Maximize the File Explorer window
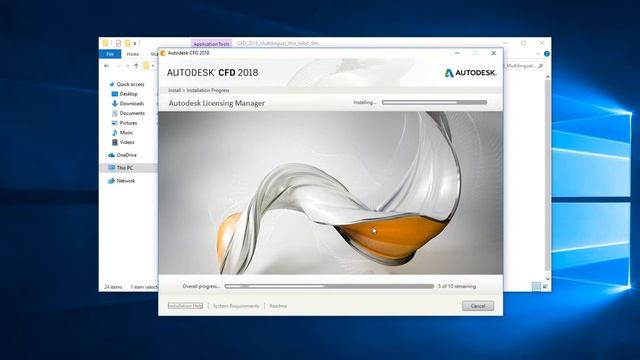 coord(524,43)
